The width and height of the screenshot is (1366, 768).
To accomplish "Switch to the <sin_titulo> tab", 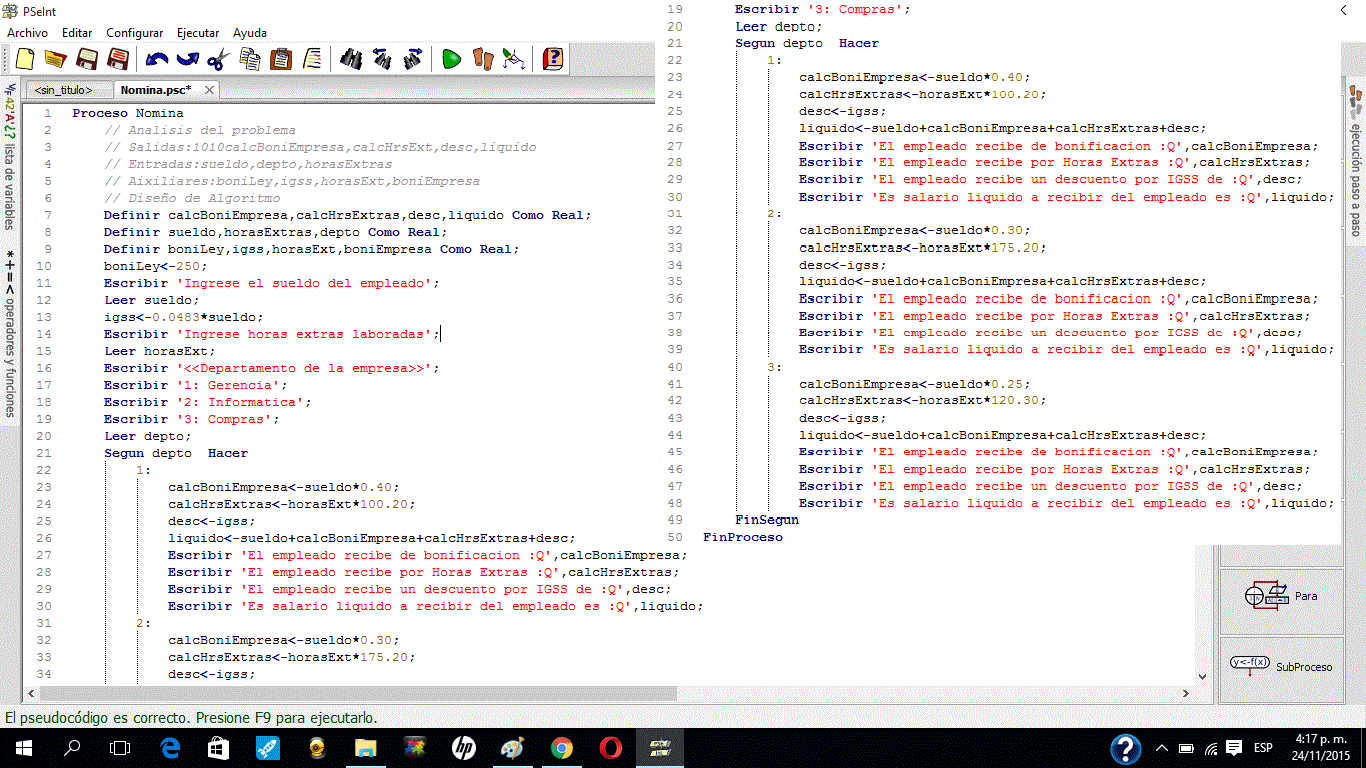I will [x=63, y=90].
